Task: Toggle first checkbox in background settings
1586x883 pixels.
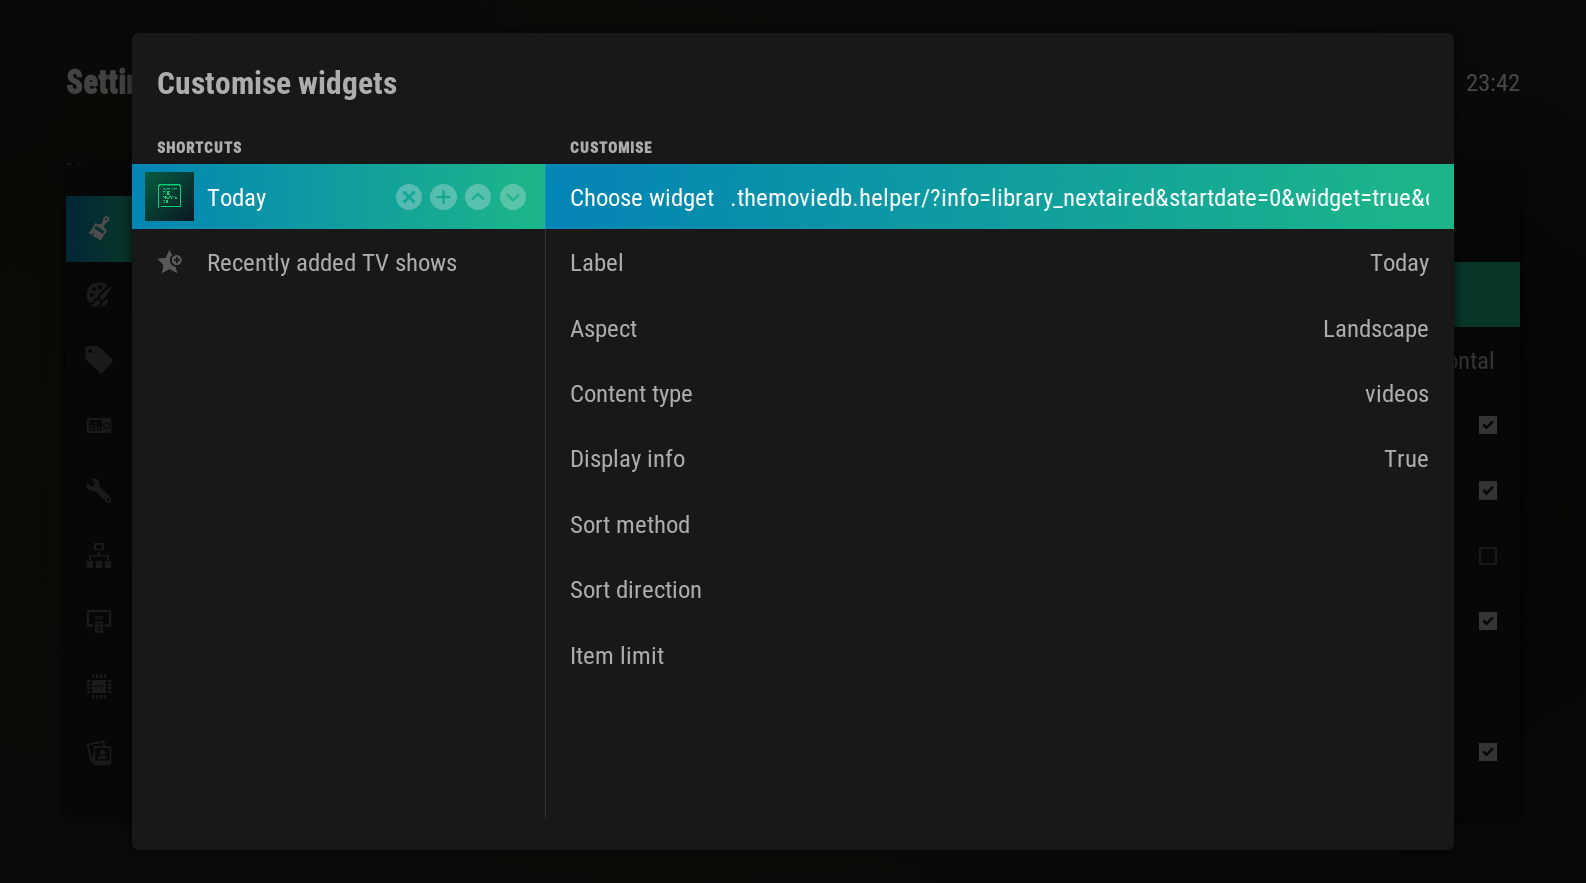Action: tap(1488, 425)
